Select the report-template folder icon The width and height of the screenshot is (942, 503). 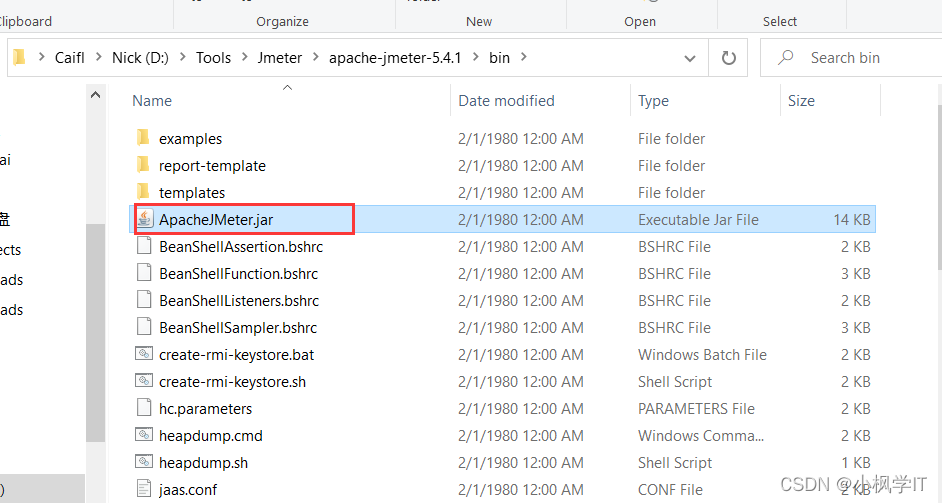[143, 165]
